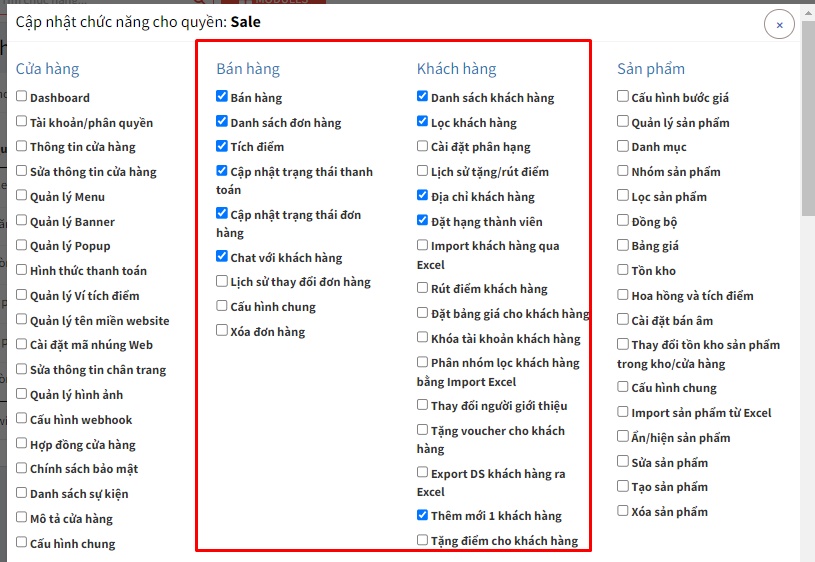Enable Cấu hình webhook checkbox
This screenshot has width=815, height=562.
tap(21, 419)
